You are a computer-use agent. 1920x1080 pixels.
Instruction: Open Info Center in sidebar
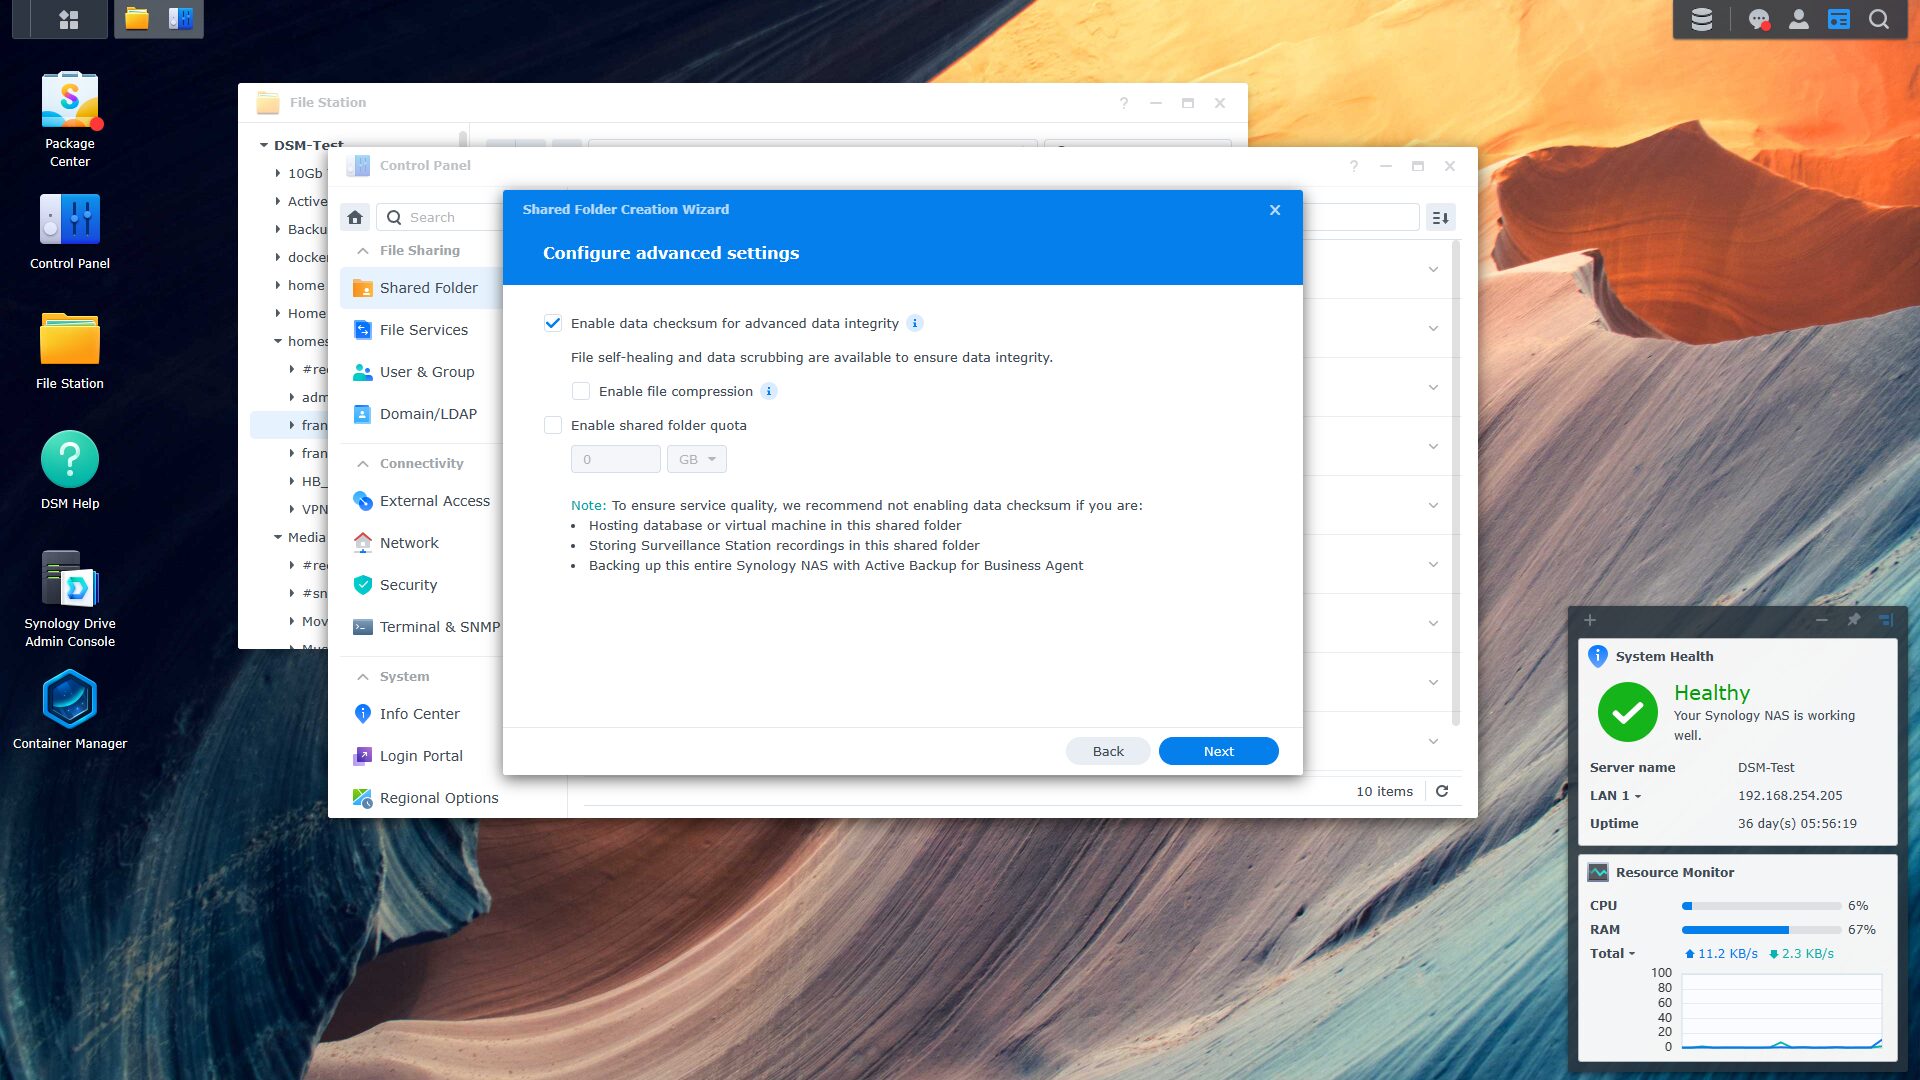421,714
